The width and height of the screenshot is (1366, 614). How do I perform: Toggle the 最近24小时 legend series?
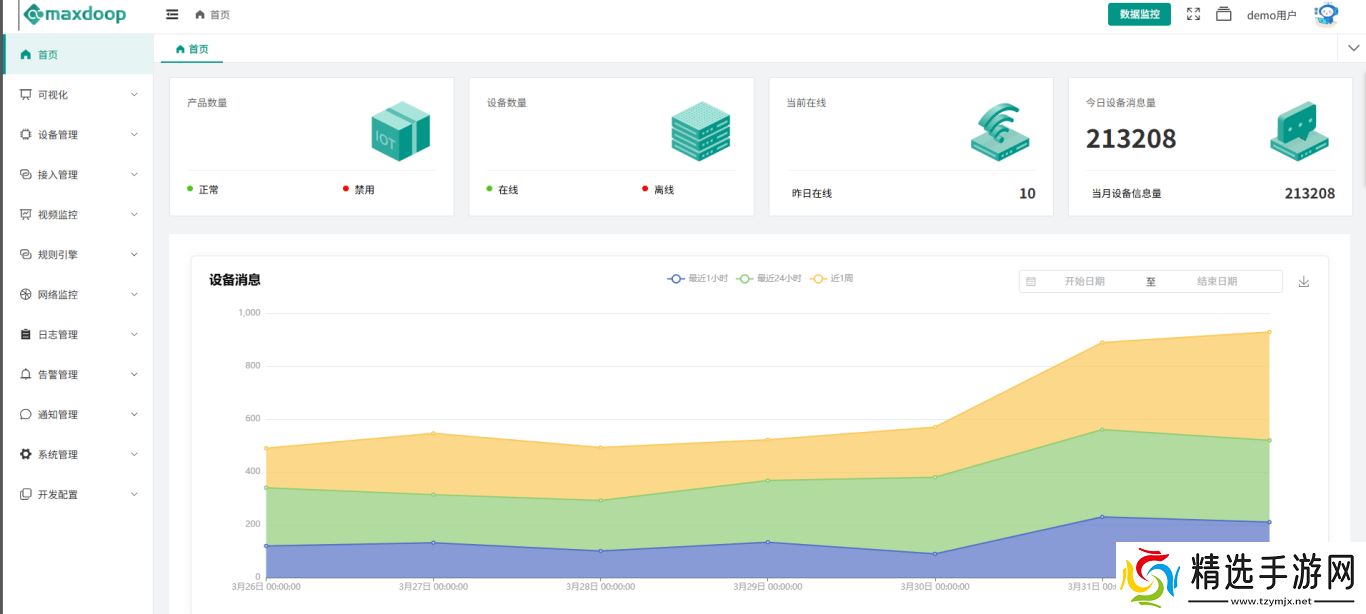click(769, 279)
